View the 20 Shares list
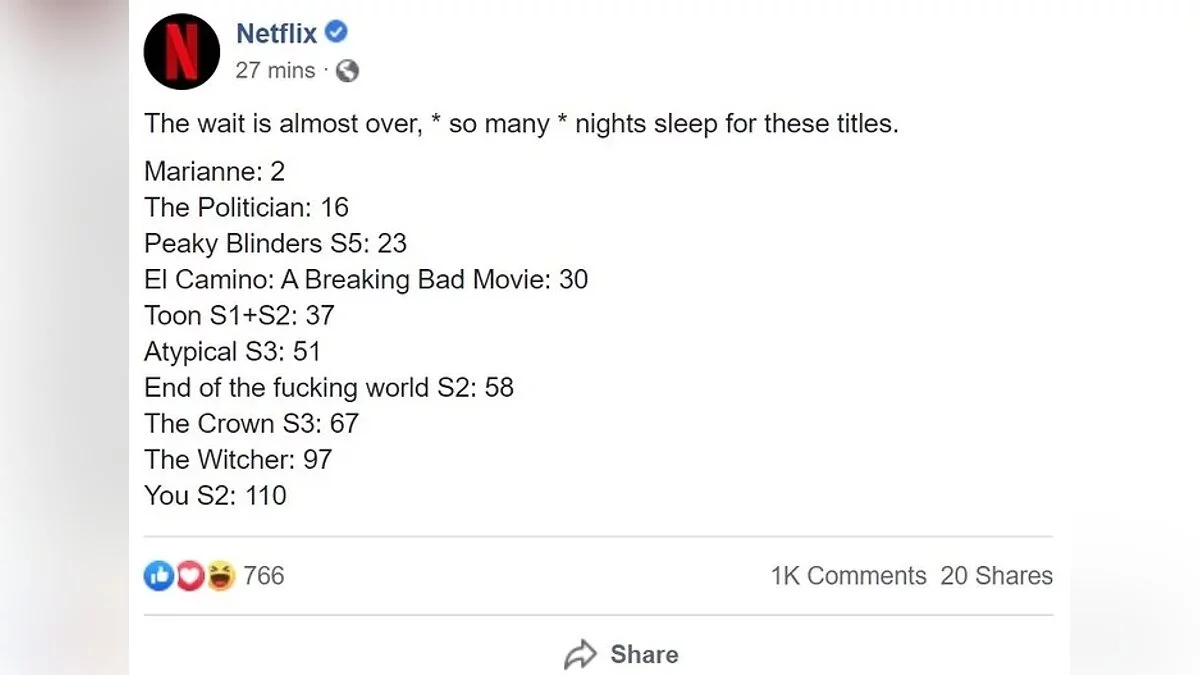1200x675 pixels. point(996,576)
